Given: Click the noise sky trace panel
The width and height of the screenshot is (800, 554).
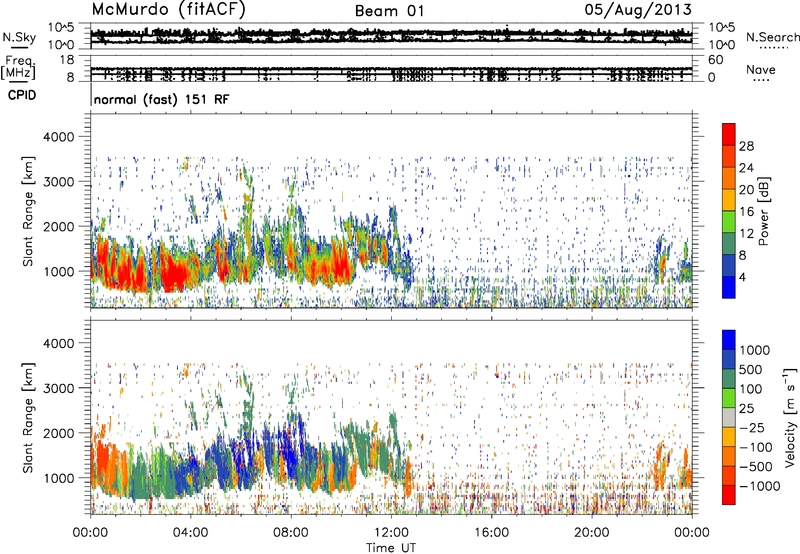Looking at the screenshot, I should [391, 36].
